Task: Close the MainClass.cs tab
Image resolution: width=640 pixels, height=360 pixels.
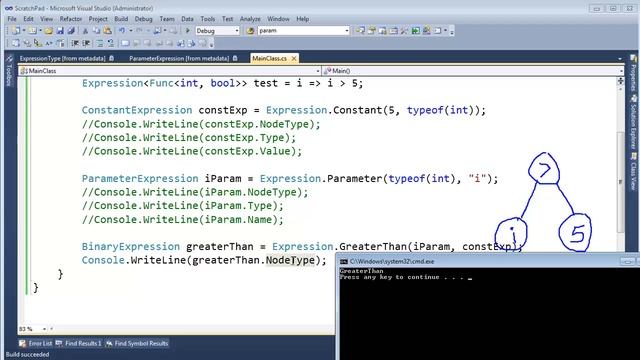Action: pyautogui.click(x=293, y=58)
